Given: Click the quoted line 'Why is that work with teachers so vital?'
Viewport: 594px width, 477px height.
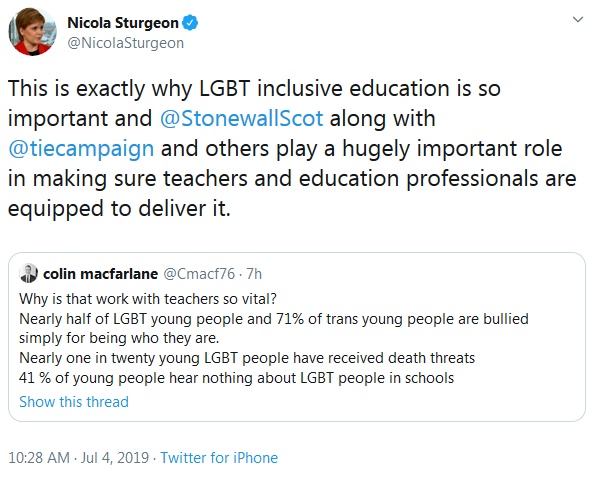Looking at the screenshot, I should coord(148,299).
